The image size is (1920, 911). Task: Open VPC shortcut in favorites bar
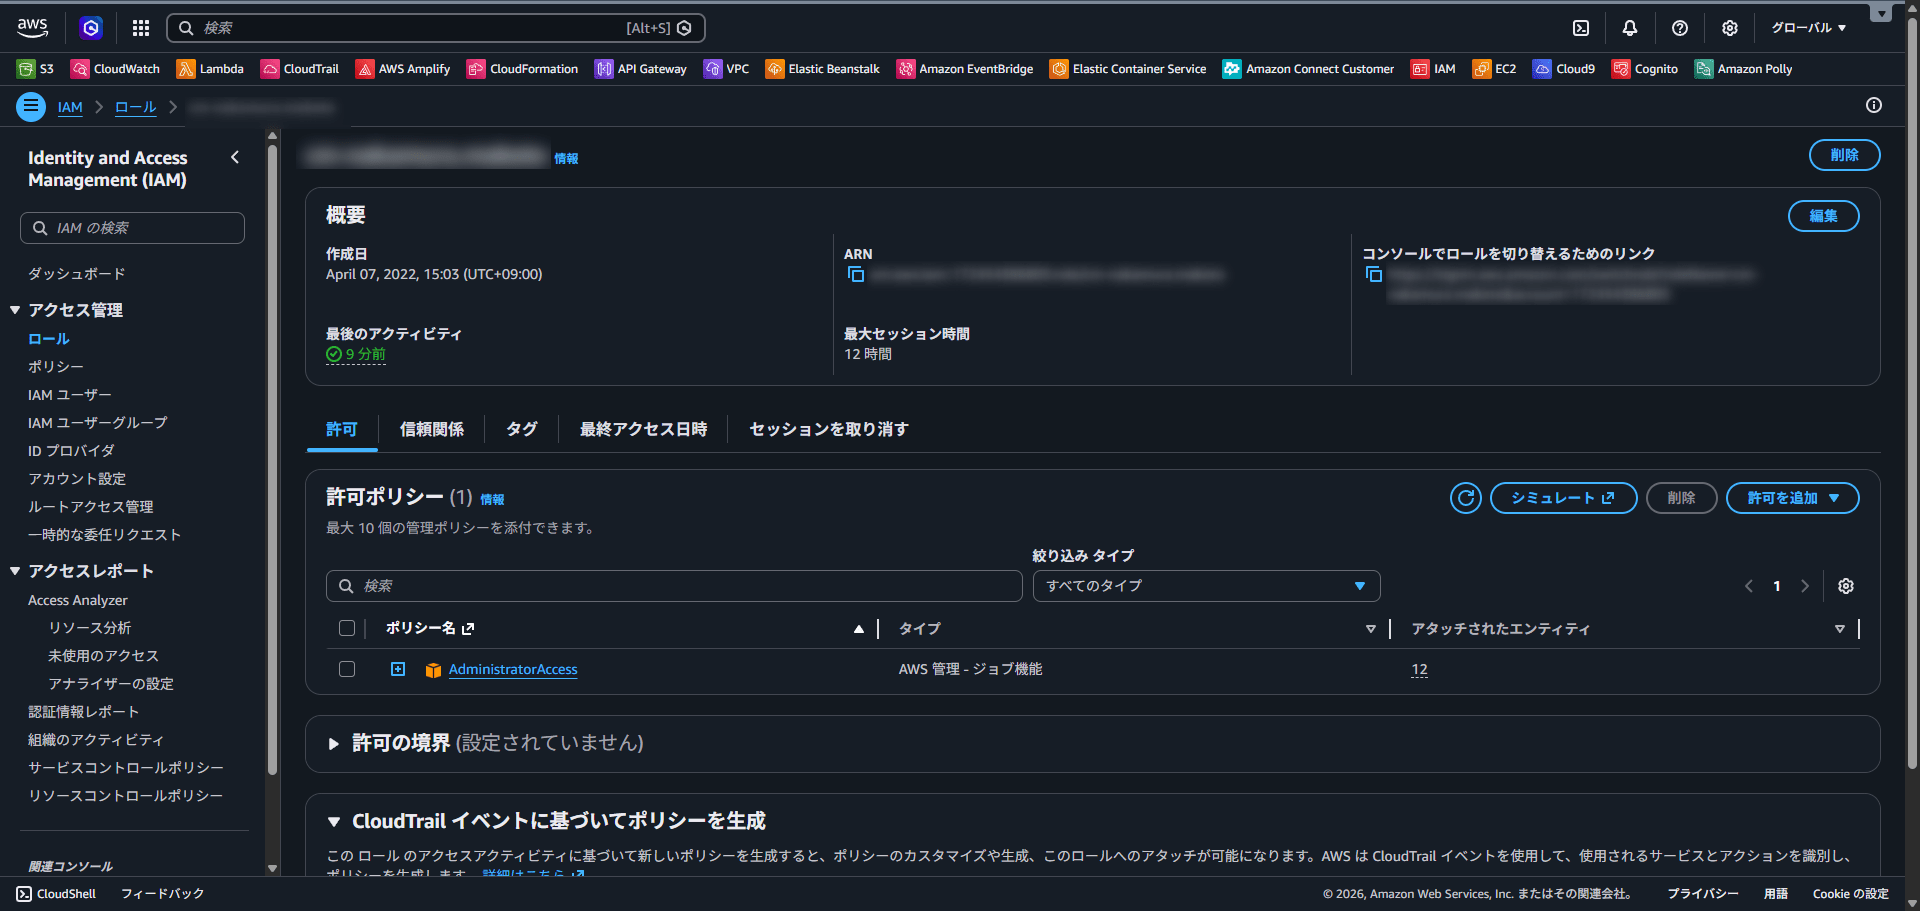pyautogui.click(x=727, y=69)
